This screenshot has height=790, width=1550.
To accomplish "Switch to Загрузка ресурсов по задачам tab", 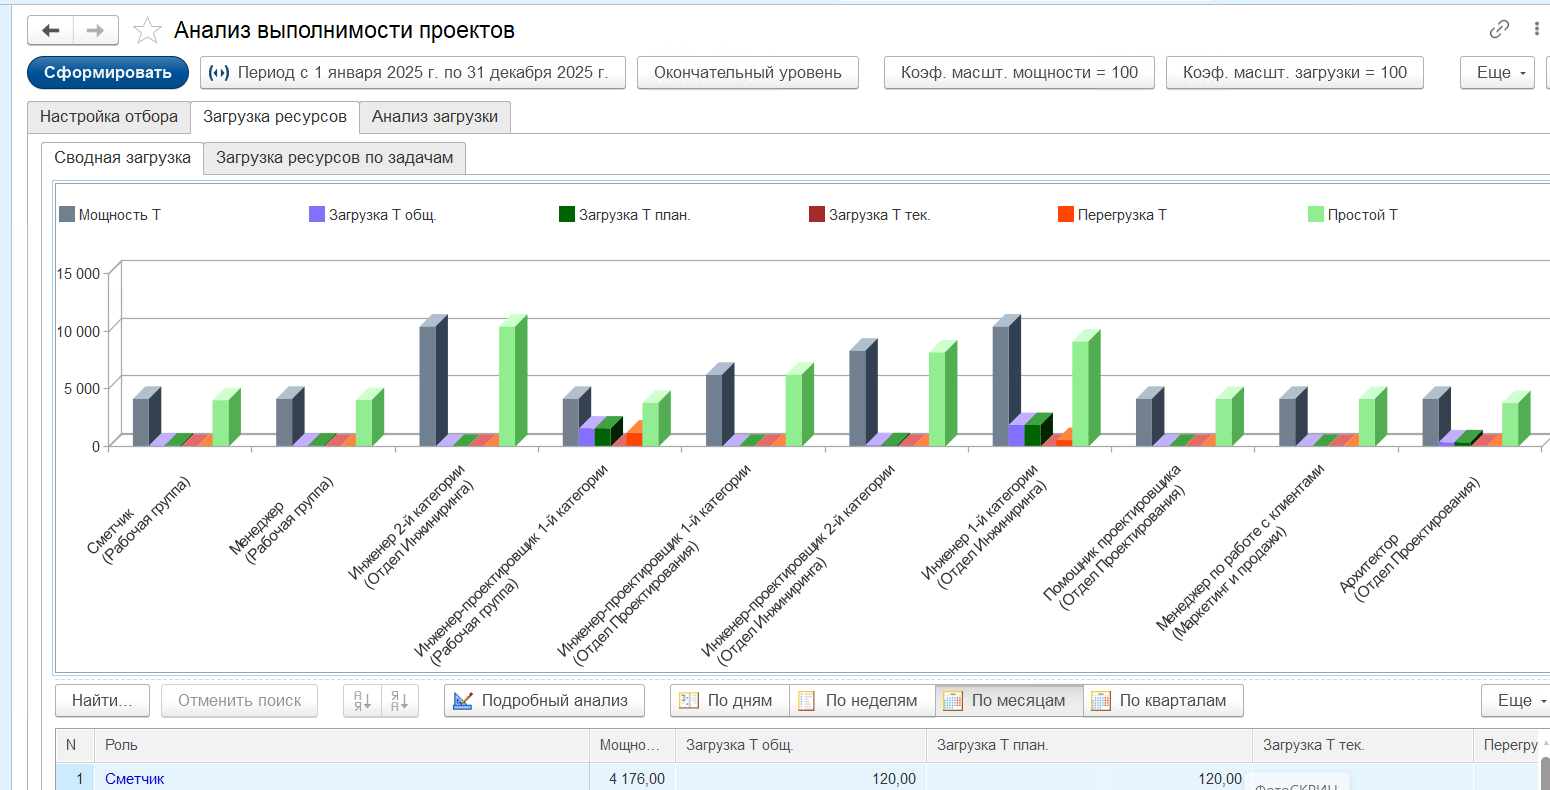I will click(335, 158).
